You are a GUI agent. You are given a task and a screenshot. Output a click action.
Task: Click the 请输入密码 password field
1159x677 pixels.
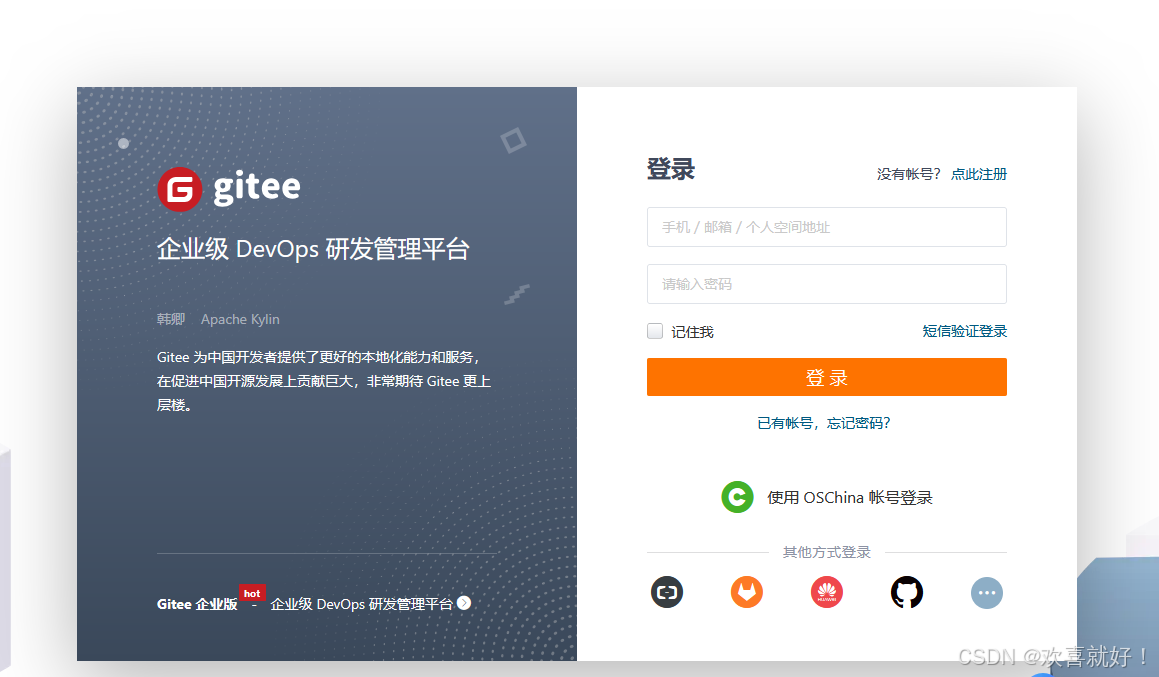tap(827, 284)
